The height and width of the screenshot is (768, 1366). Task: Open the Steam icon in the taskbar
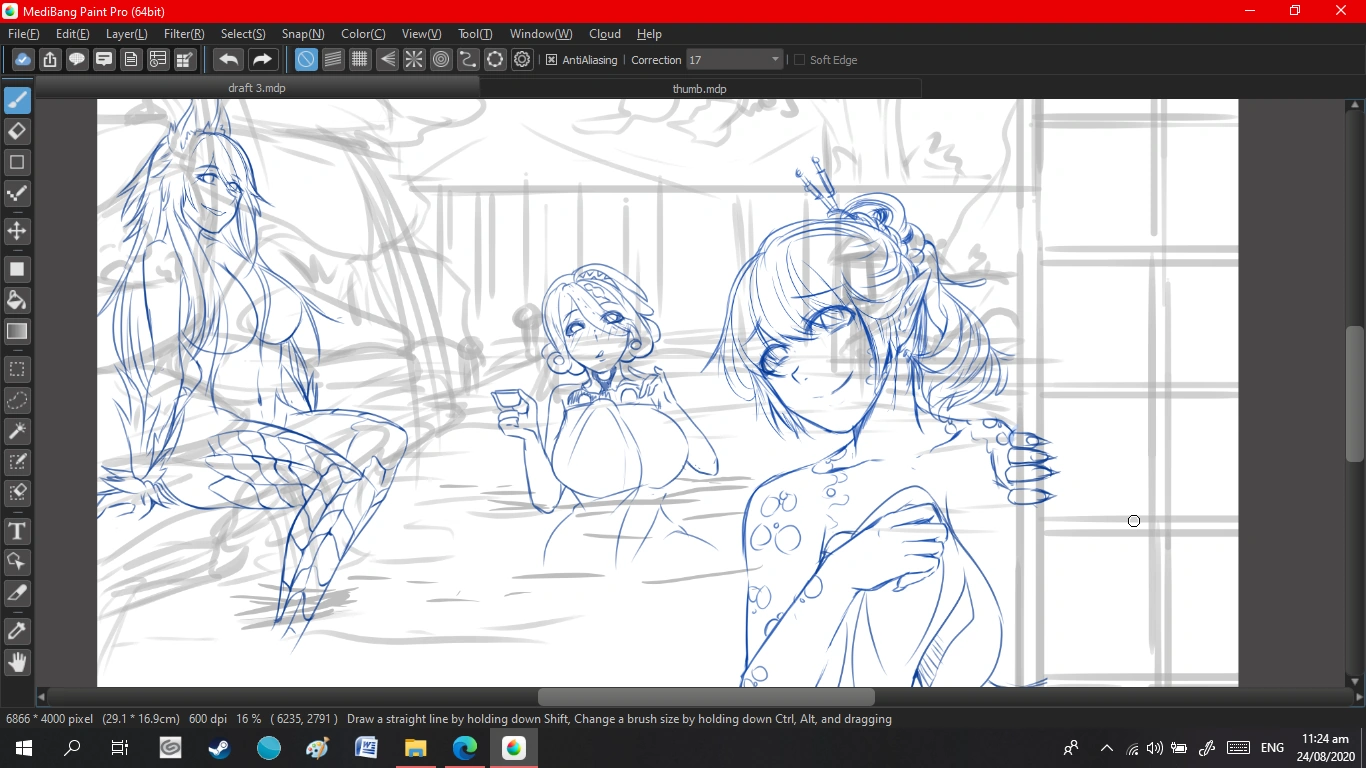coord(219,748)
